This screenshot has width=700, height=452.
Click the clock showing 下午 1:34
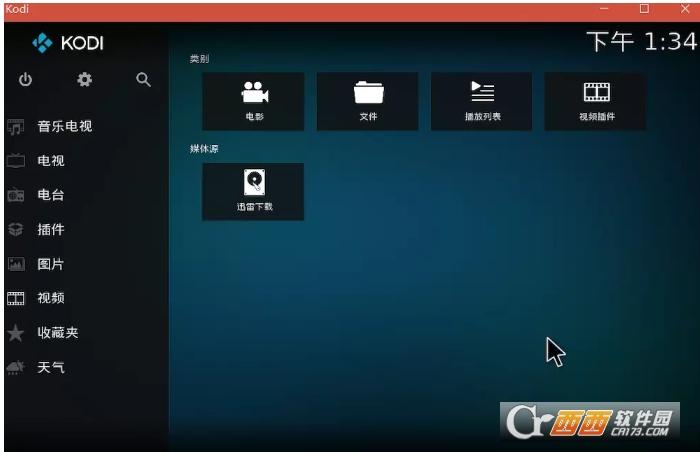coord(641,42)
